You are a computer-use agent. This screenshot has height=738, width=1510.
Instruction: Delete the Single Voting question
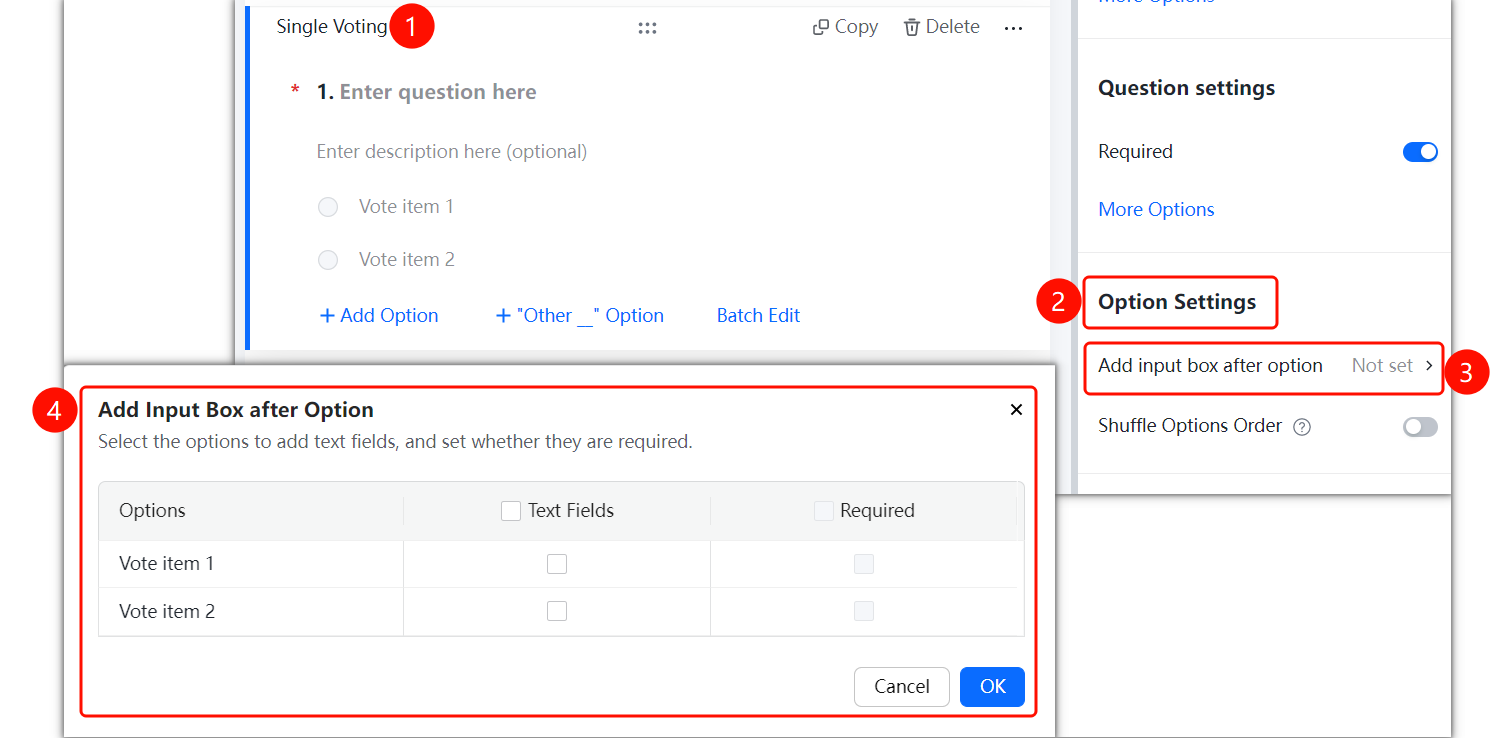(x=941, y=27)
